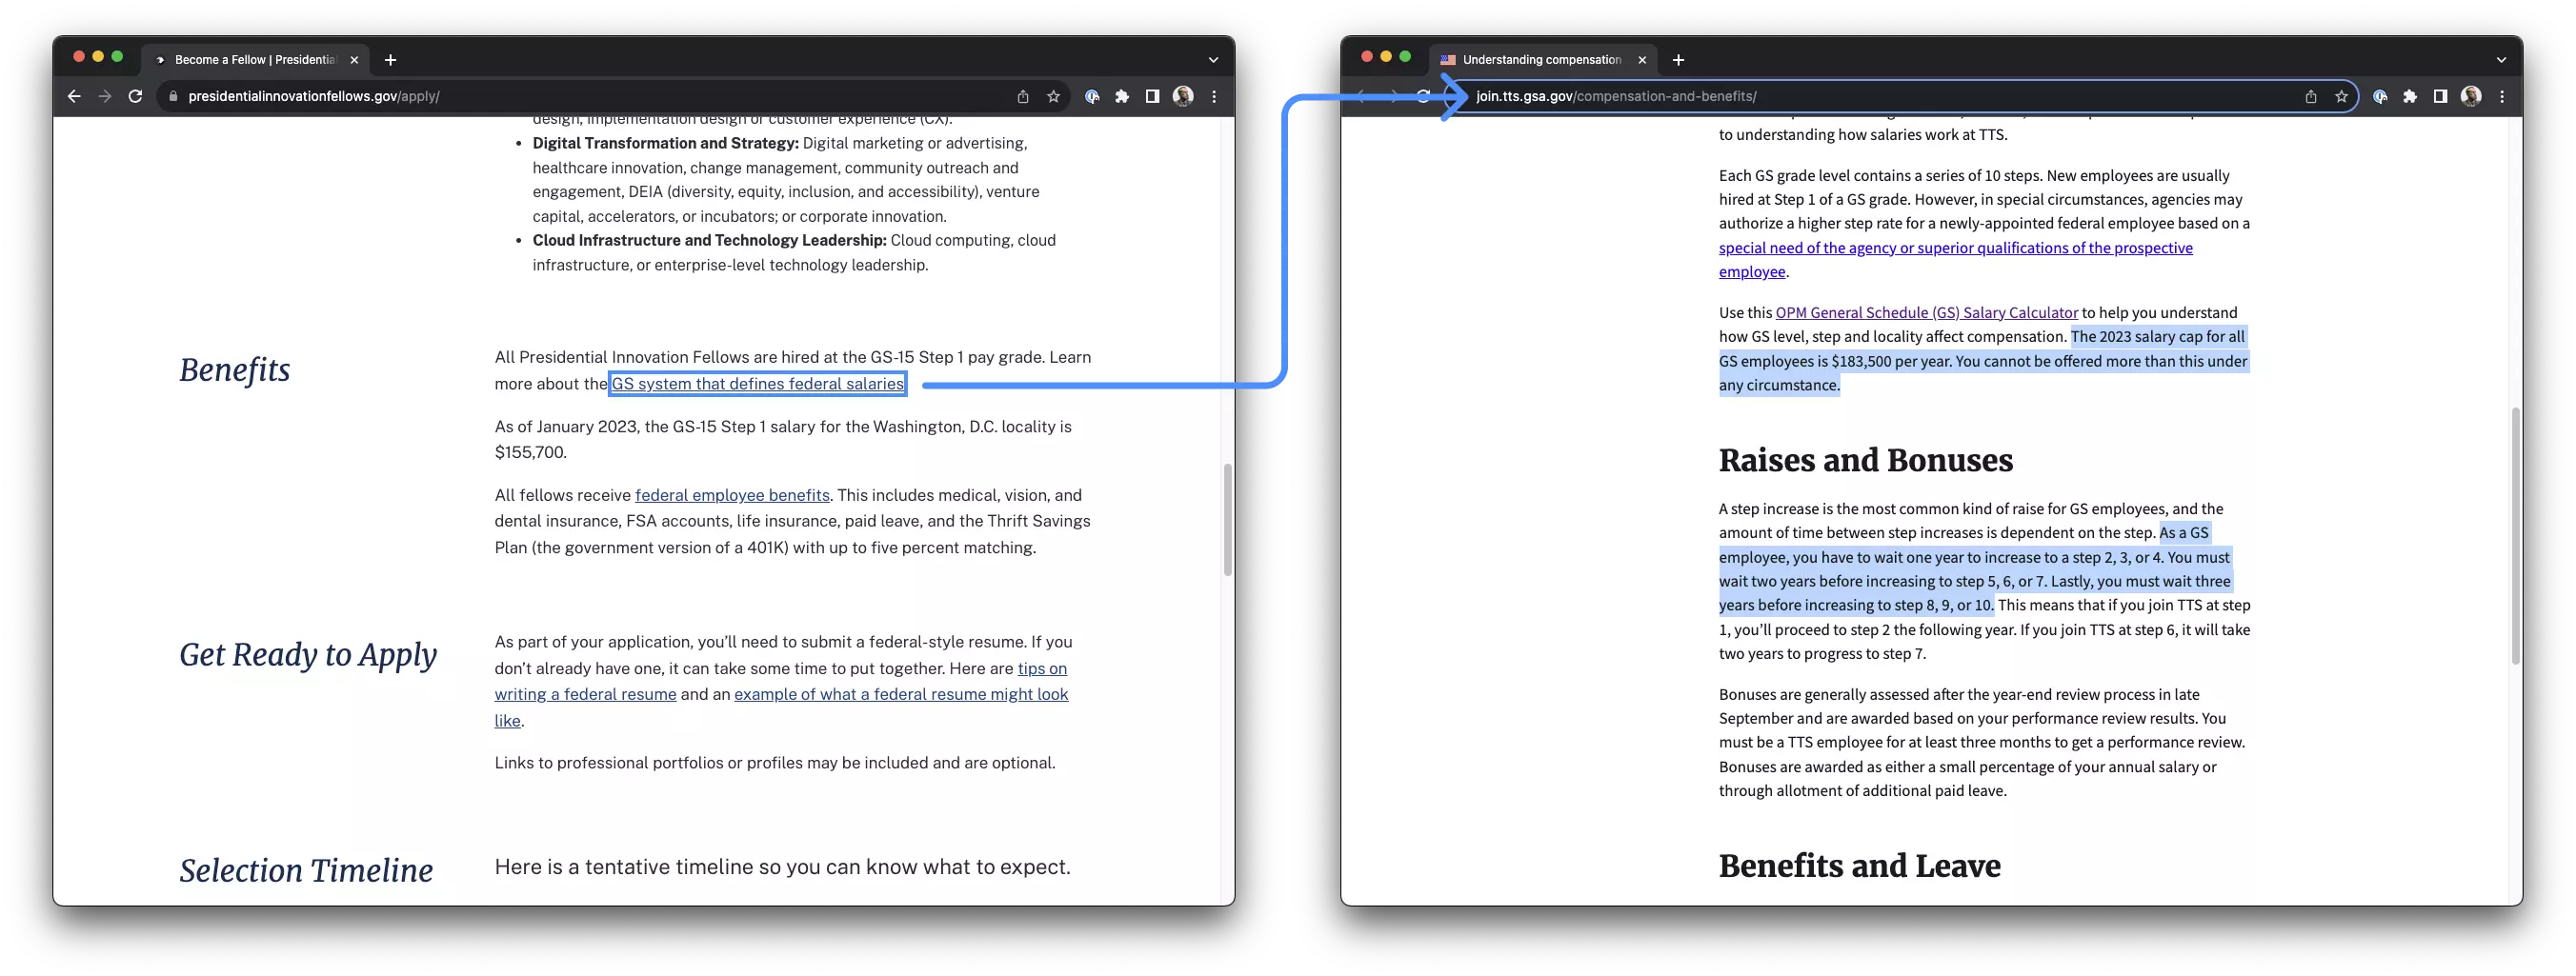Screen dimensions: 2576x976
Task: Open profile avatar in left browser window
Action: click(1183, 97)
